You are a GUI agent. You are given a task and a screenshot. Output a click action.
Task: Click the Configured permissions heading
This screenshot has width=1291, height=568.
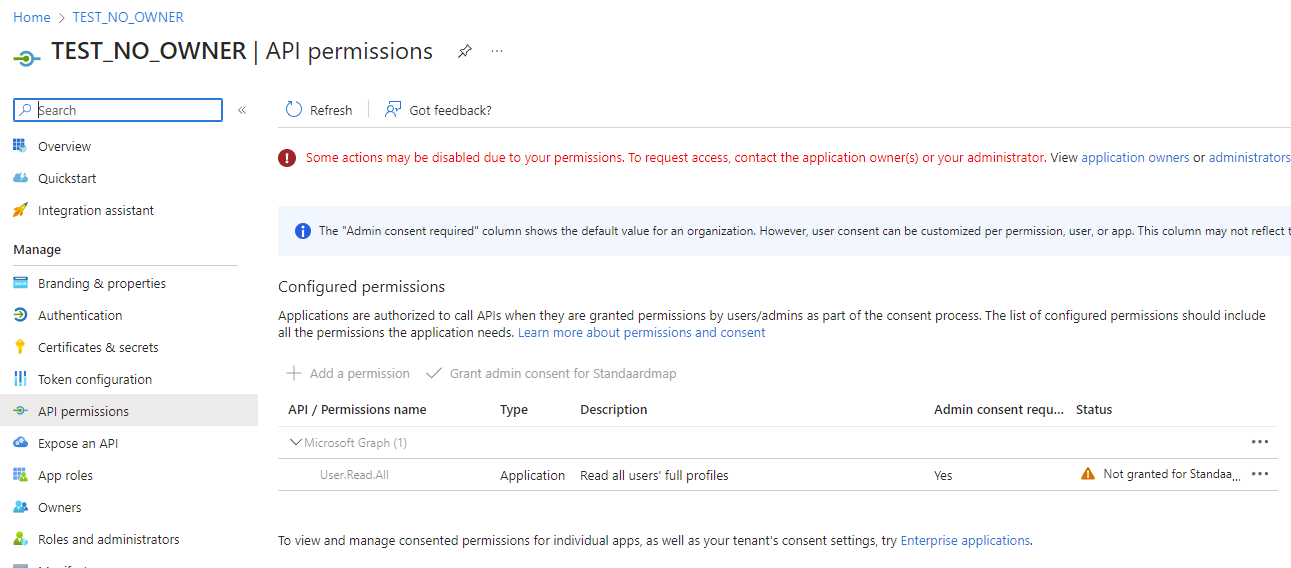[362, 286]
